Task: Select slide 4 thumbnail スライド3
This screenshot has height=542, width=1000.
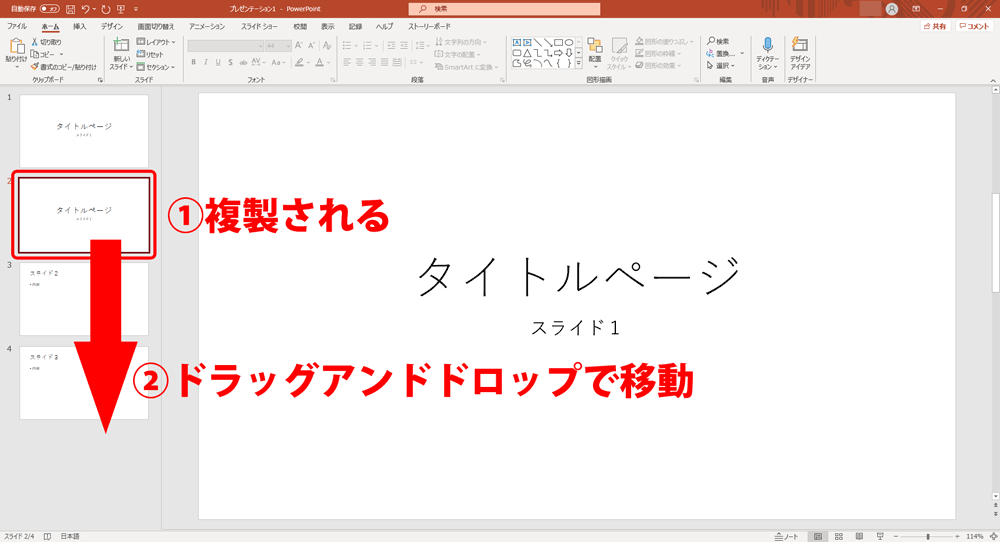Action: pos(84,383)
